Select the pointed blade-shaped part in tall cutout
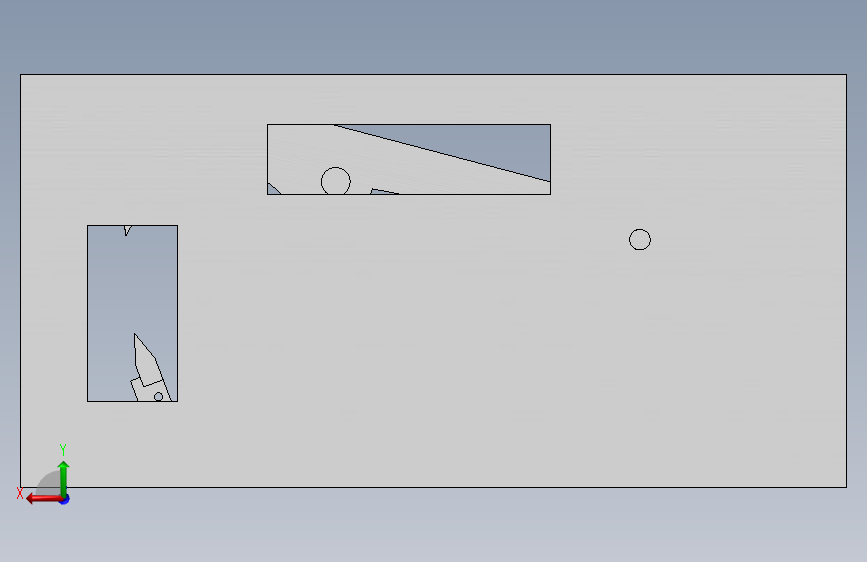 click(148, 368)
